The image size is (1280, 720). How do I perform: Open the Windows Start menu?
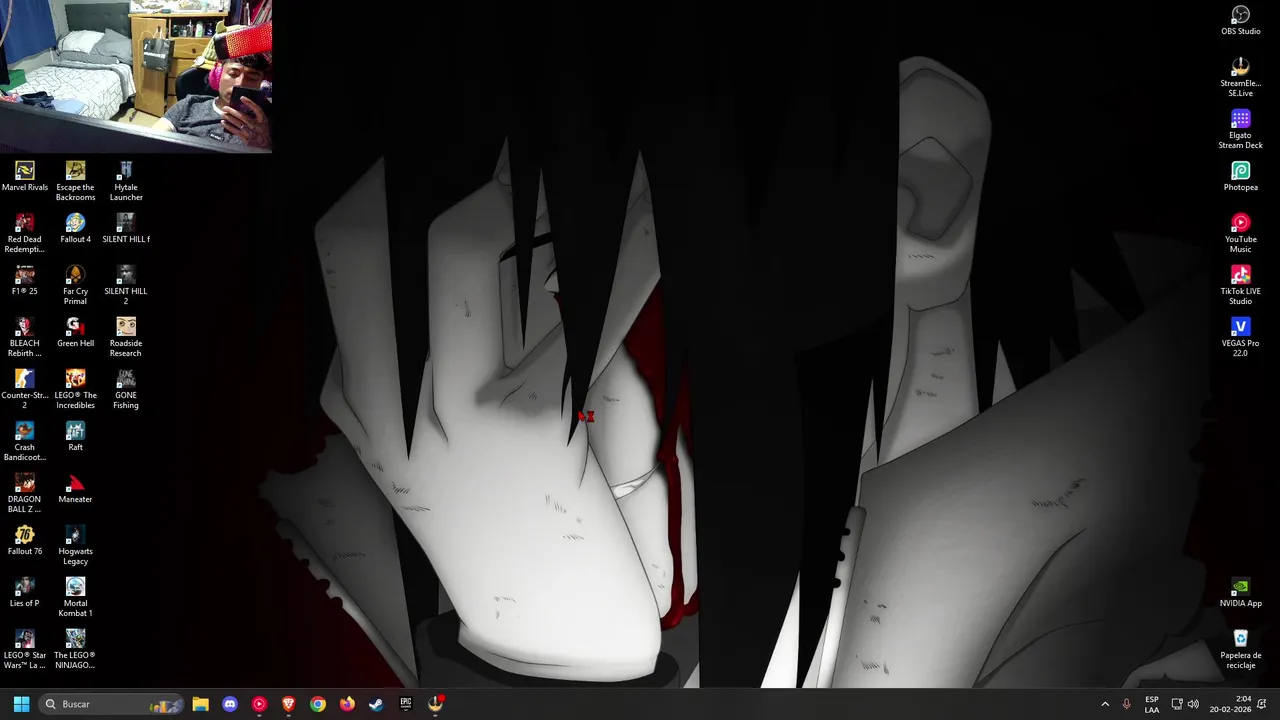point(21,704)
